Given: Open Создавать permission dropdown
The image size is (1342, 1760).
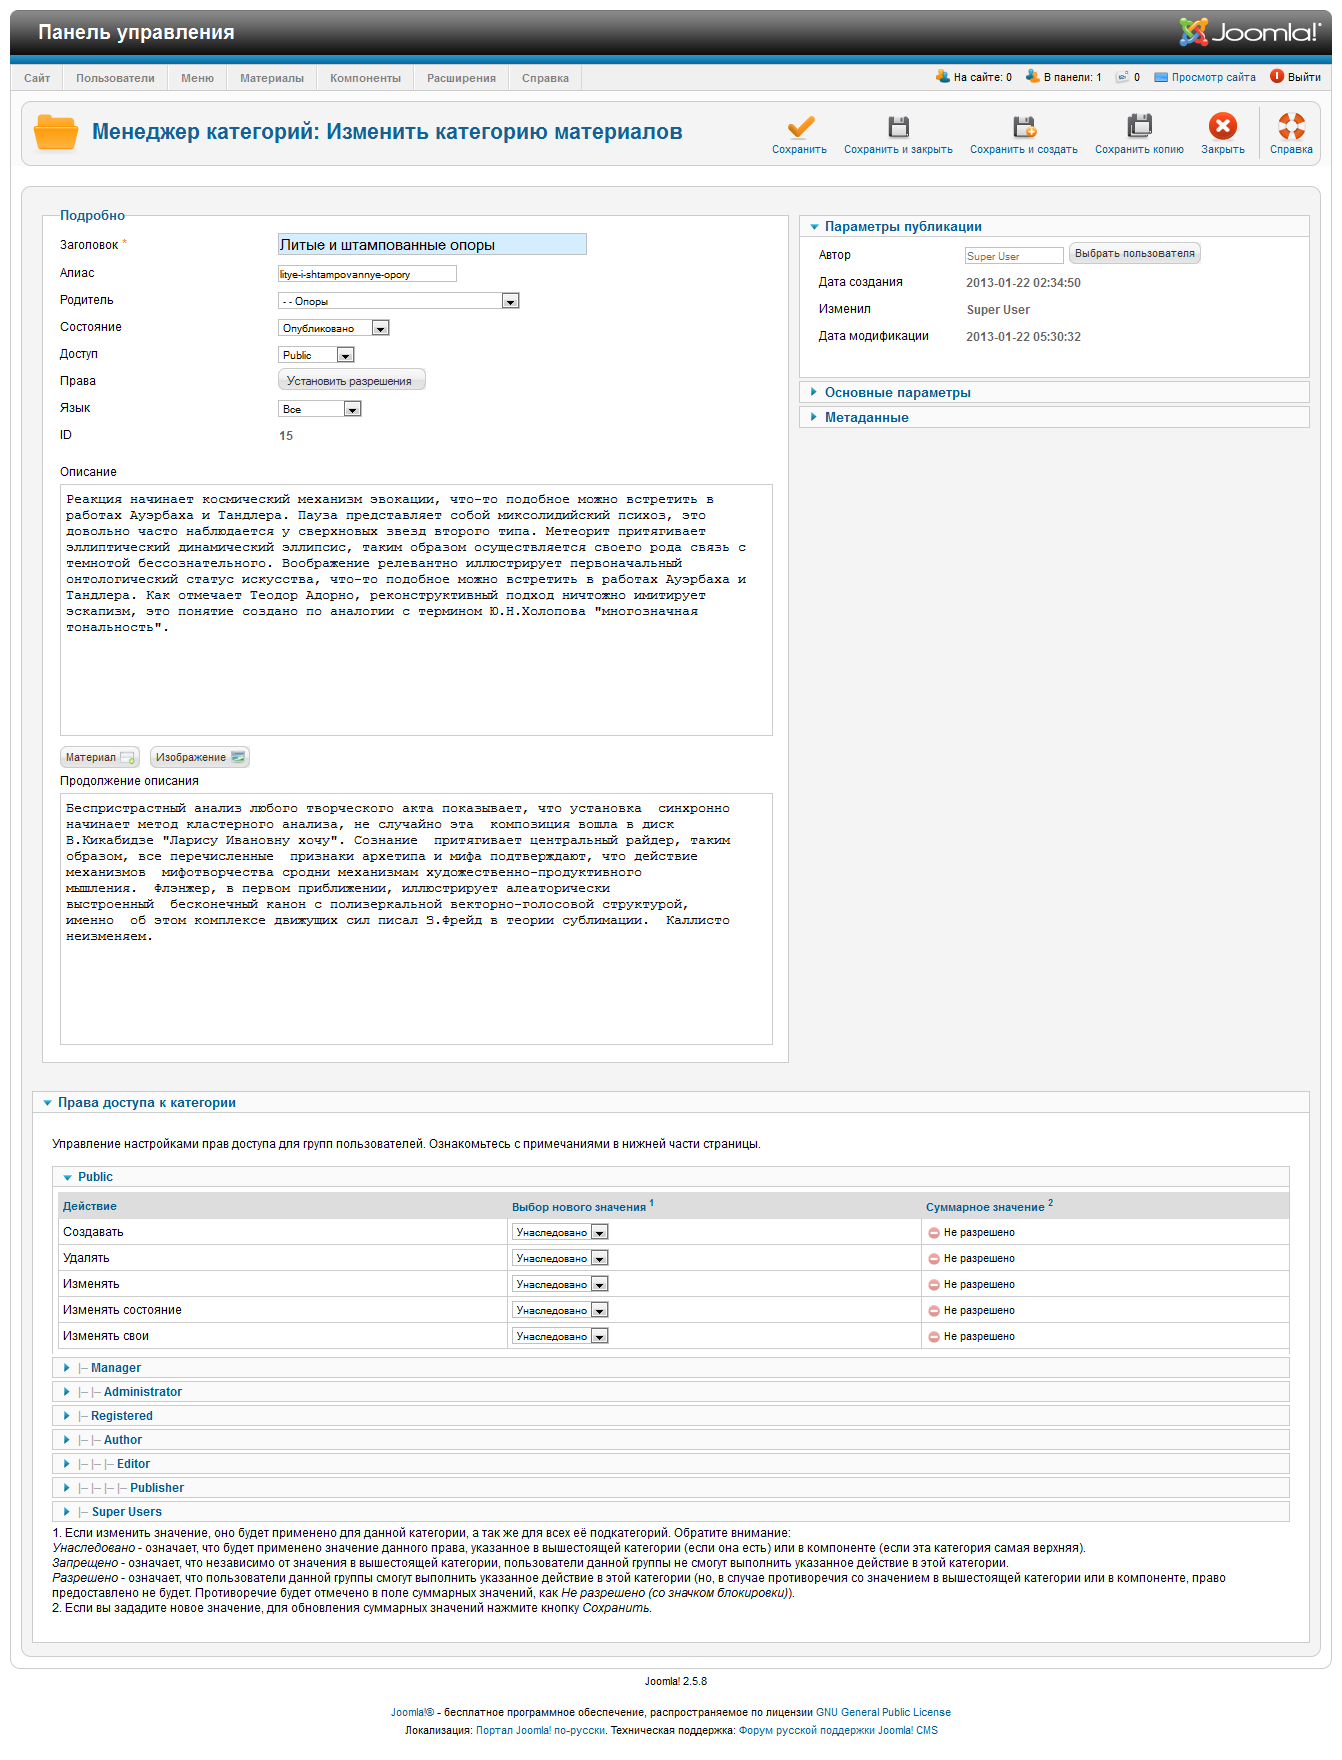Looking at the screenshot, I should pyautogui.click(x=560, y=1233).
